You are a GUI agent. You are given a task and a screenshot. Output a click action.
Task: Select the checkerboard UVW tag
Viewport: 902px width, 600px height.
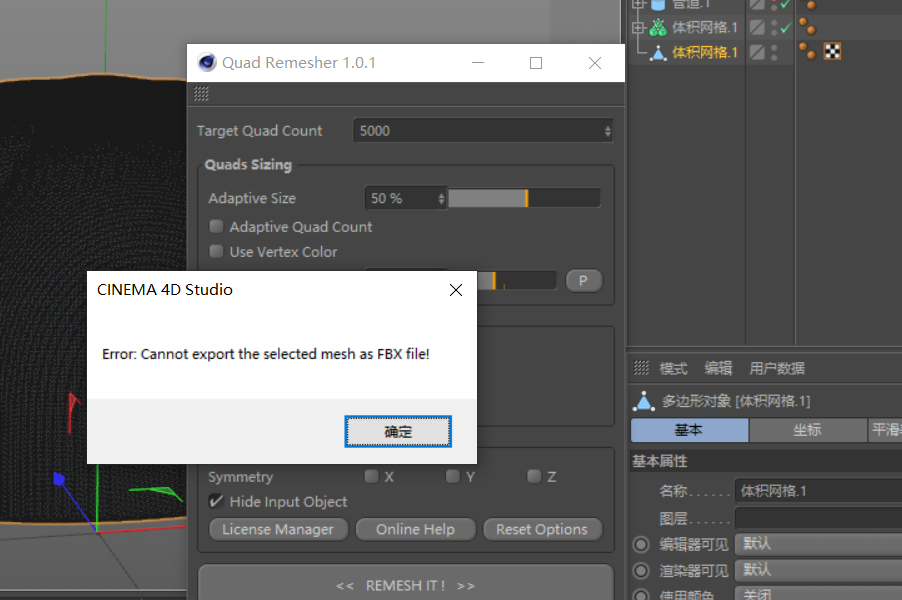[x=832, y=52]
